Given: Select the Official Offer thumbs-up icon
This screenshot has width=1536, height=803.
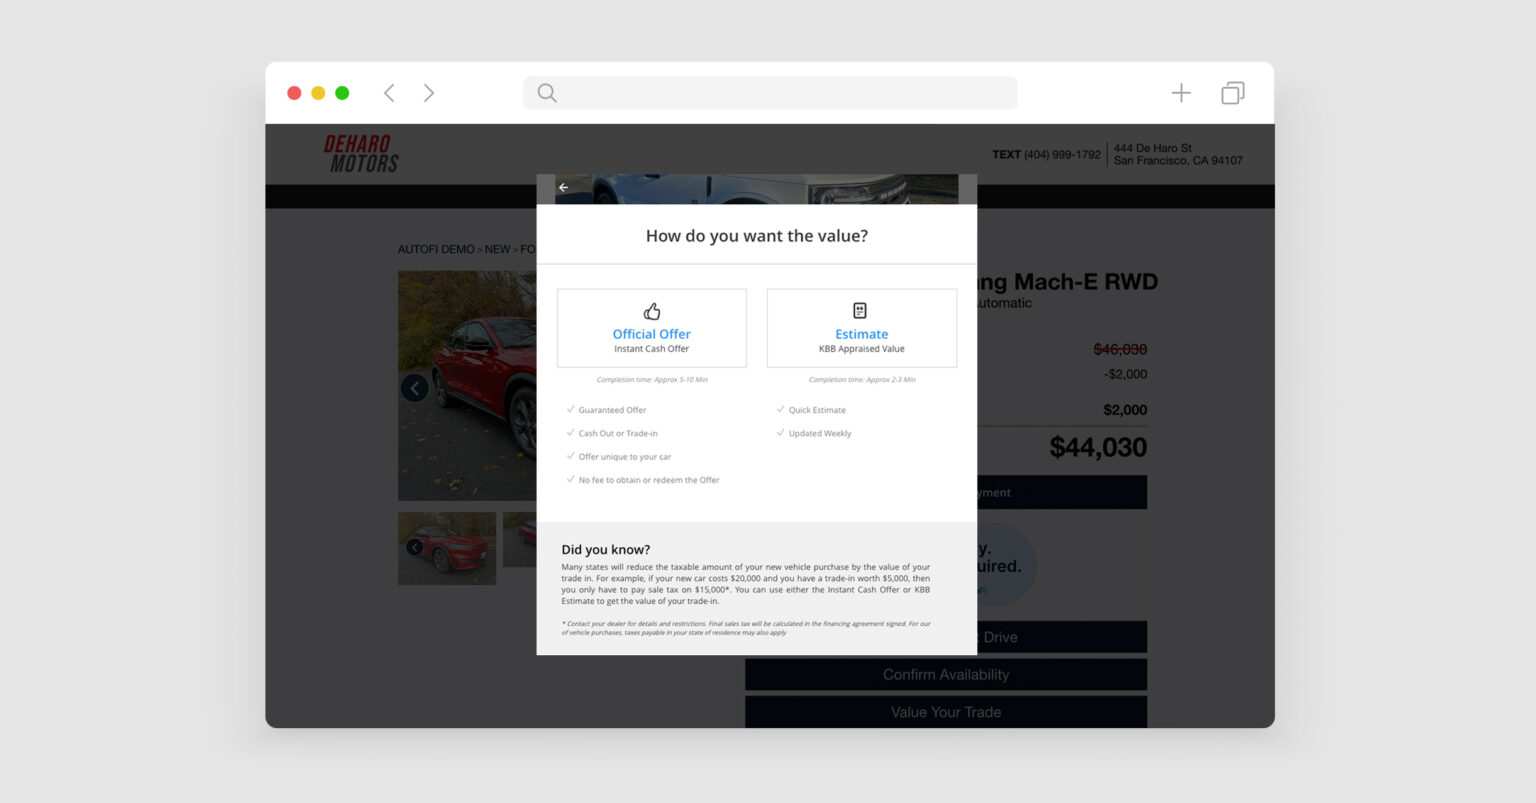Looking at the screenshot, I should coord(652,311).
